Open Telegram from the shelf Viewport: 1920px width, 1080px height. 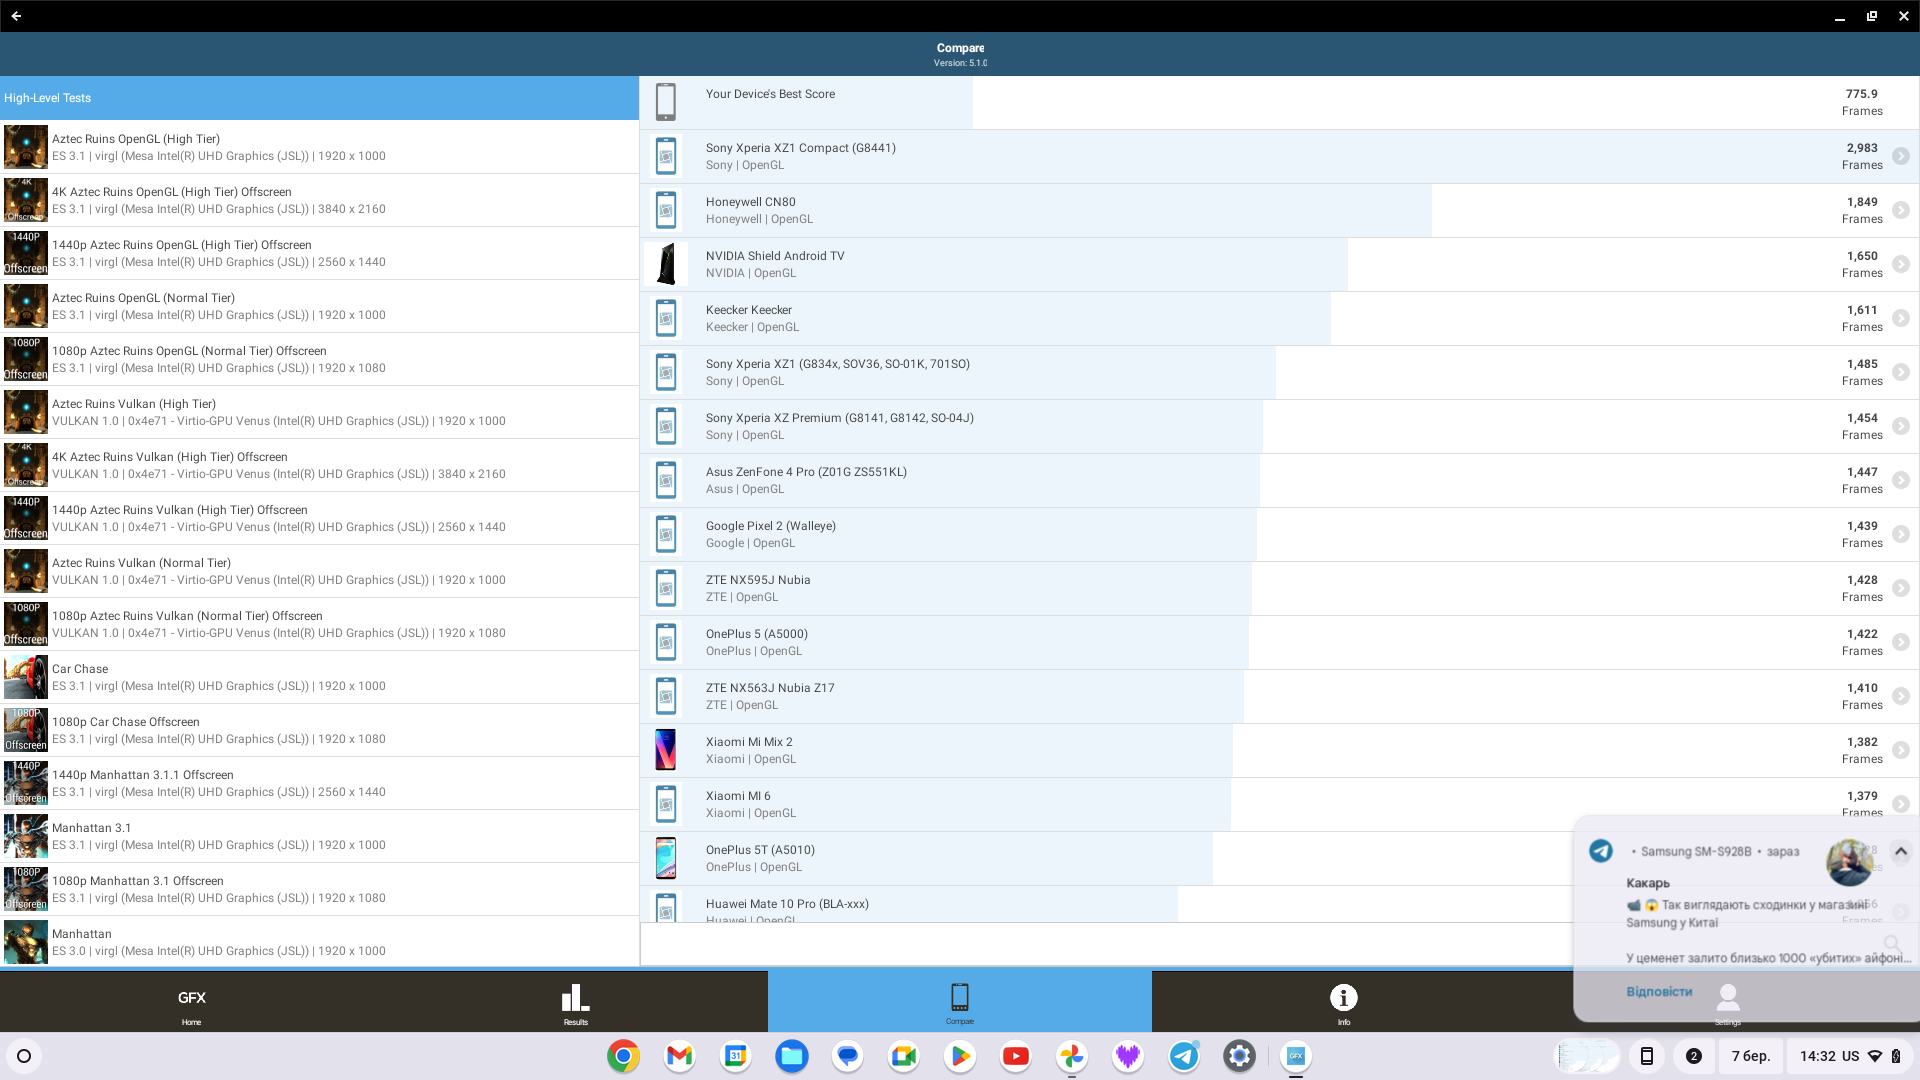point(1184,1056)
